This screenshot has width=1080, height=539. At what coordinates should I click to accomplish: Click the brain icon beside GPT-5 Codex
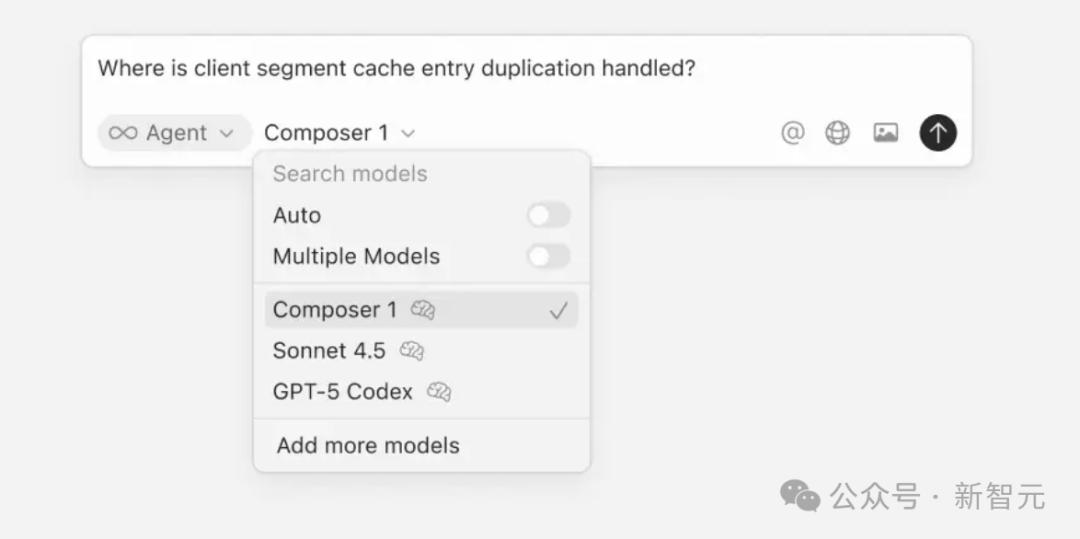(439, 392)
